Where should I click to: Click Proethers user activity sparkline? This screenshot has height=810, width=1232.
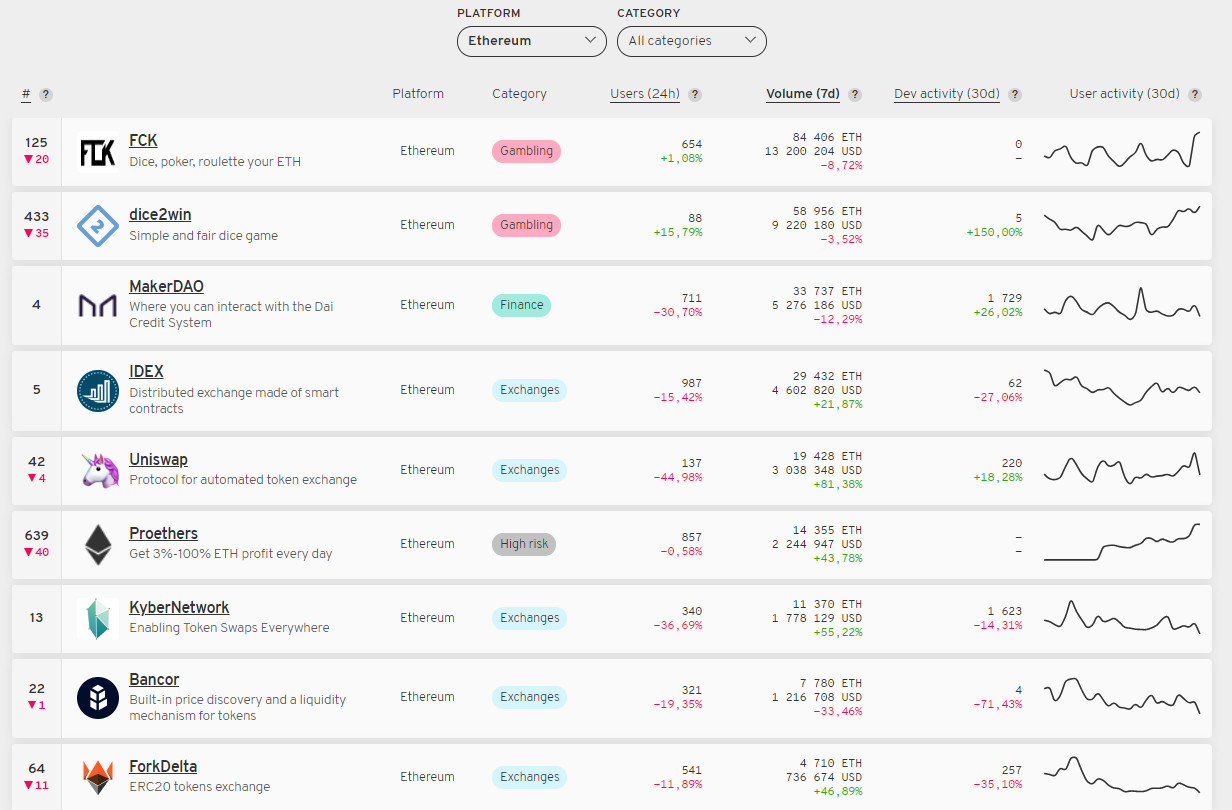(1122, 543)
